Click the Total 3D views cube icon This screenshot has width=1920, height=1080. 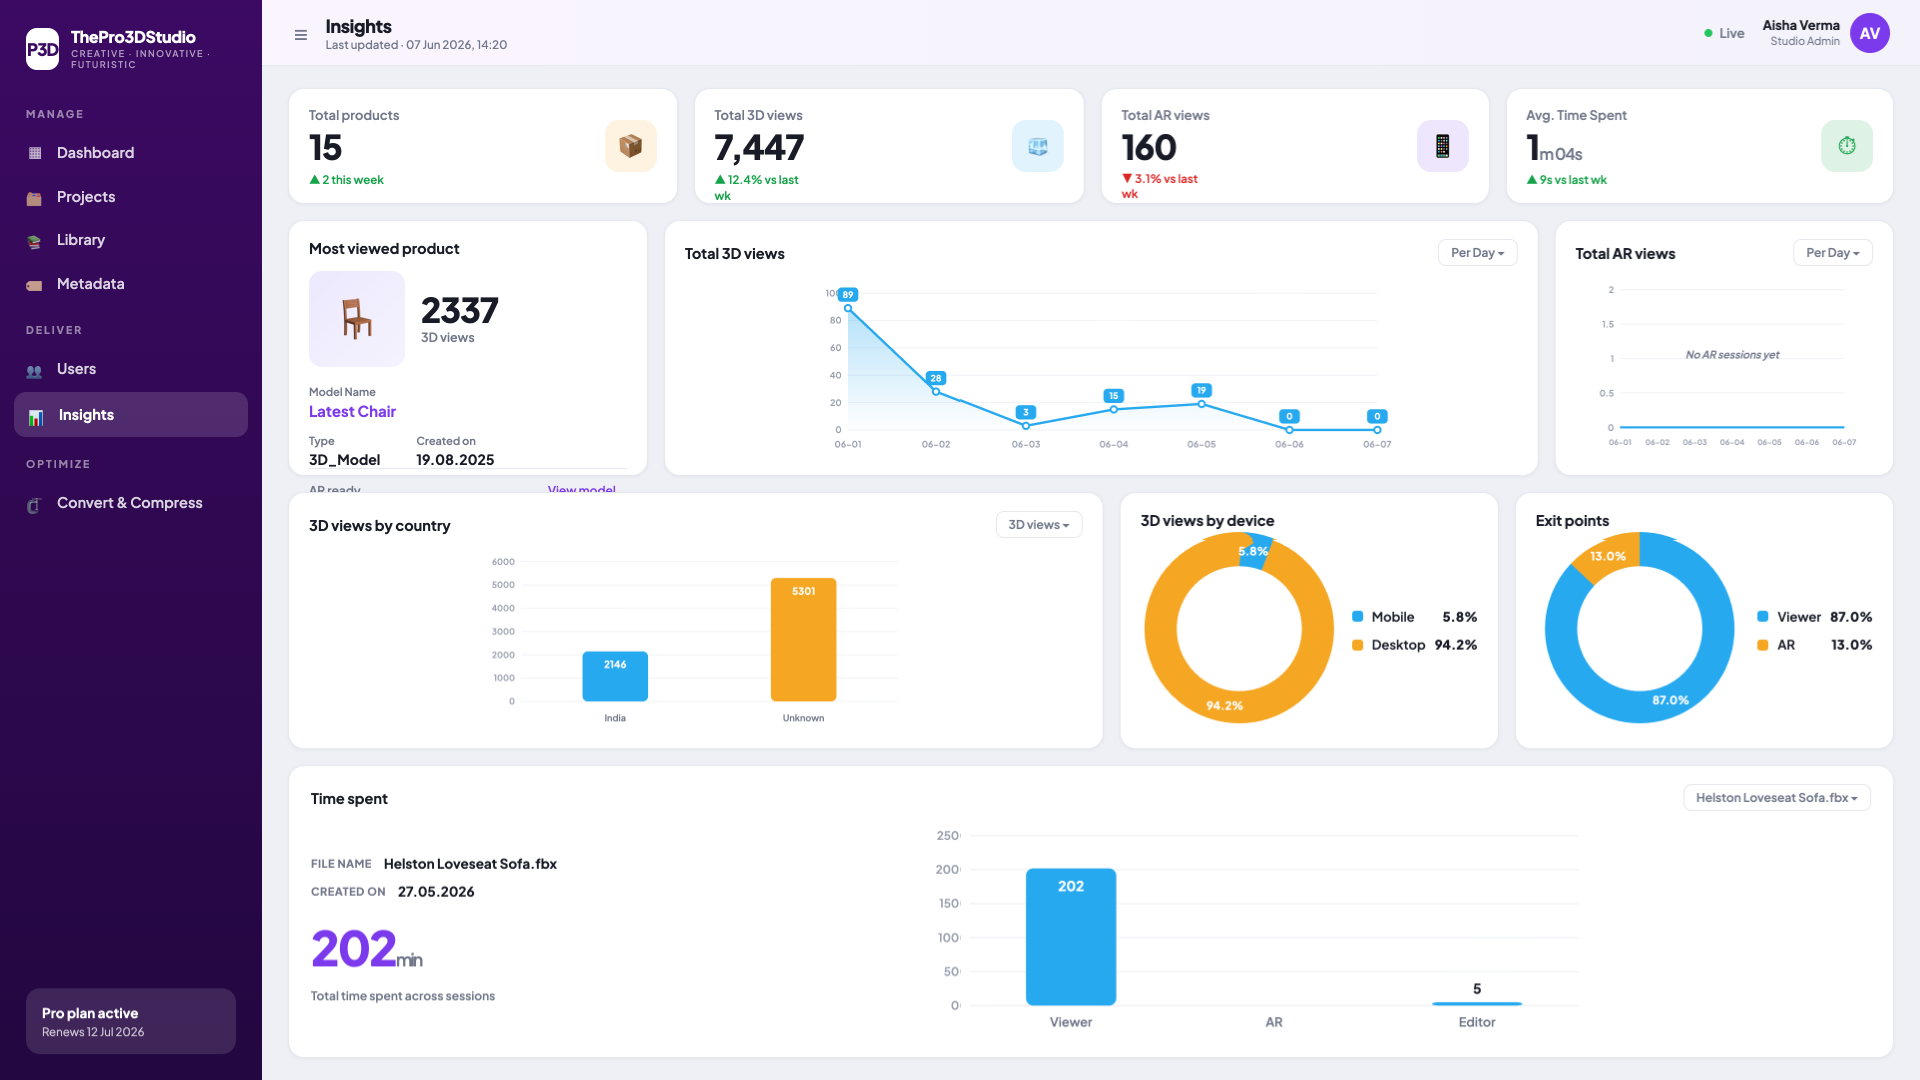click(1038, 146)
